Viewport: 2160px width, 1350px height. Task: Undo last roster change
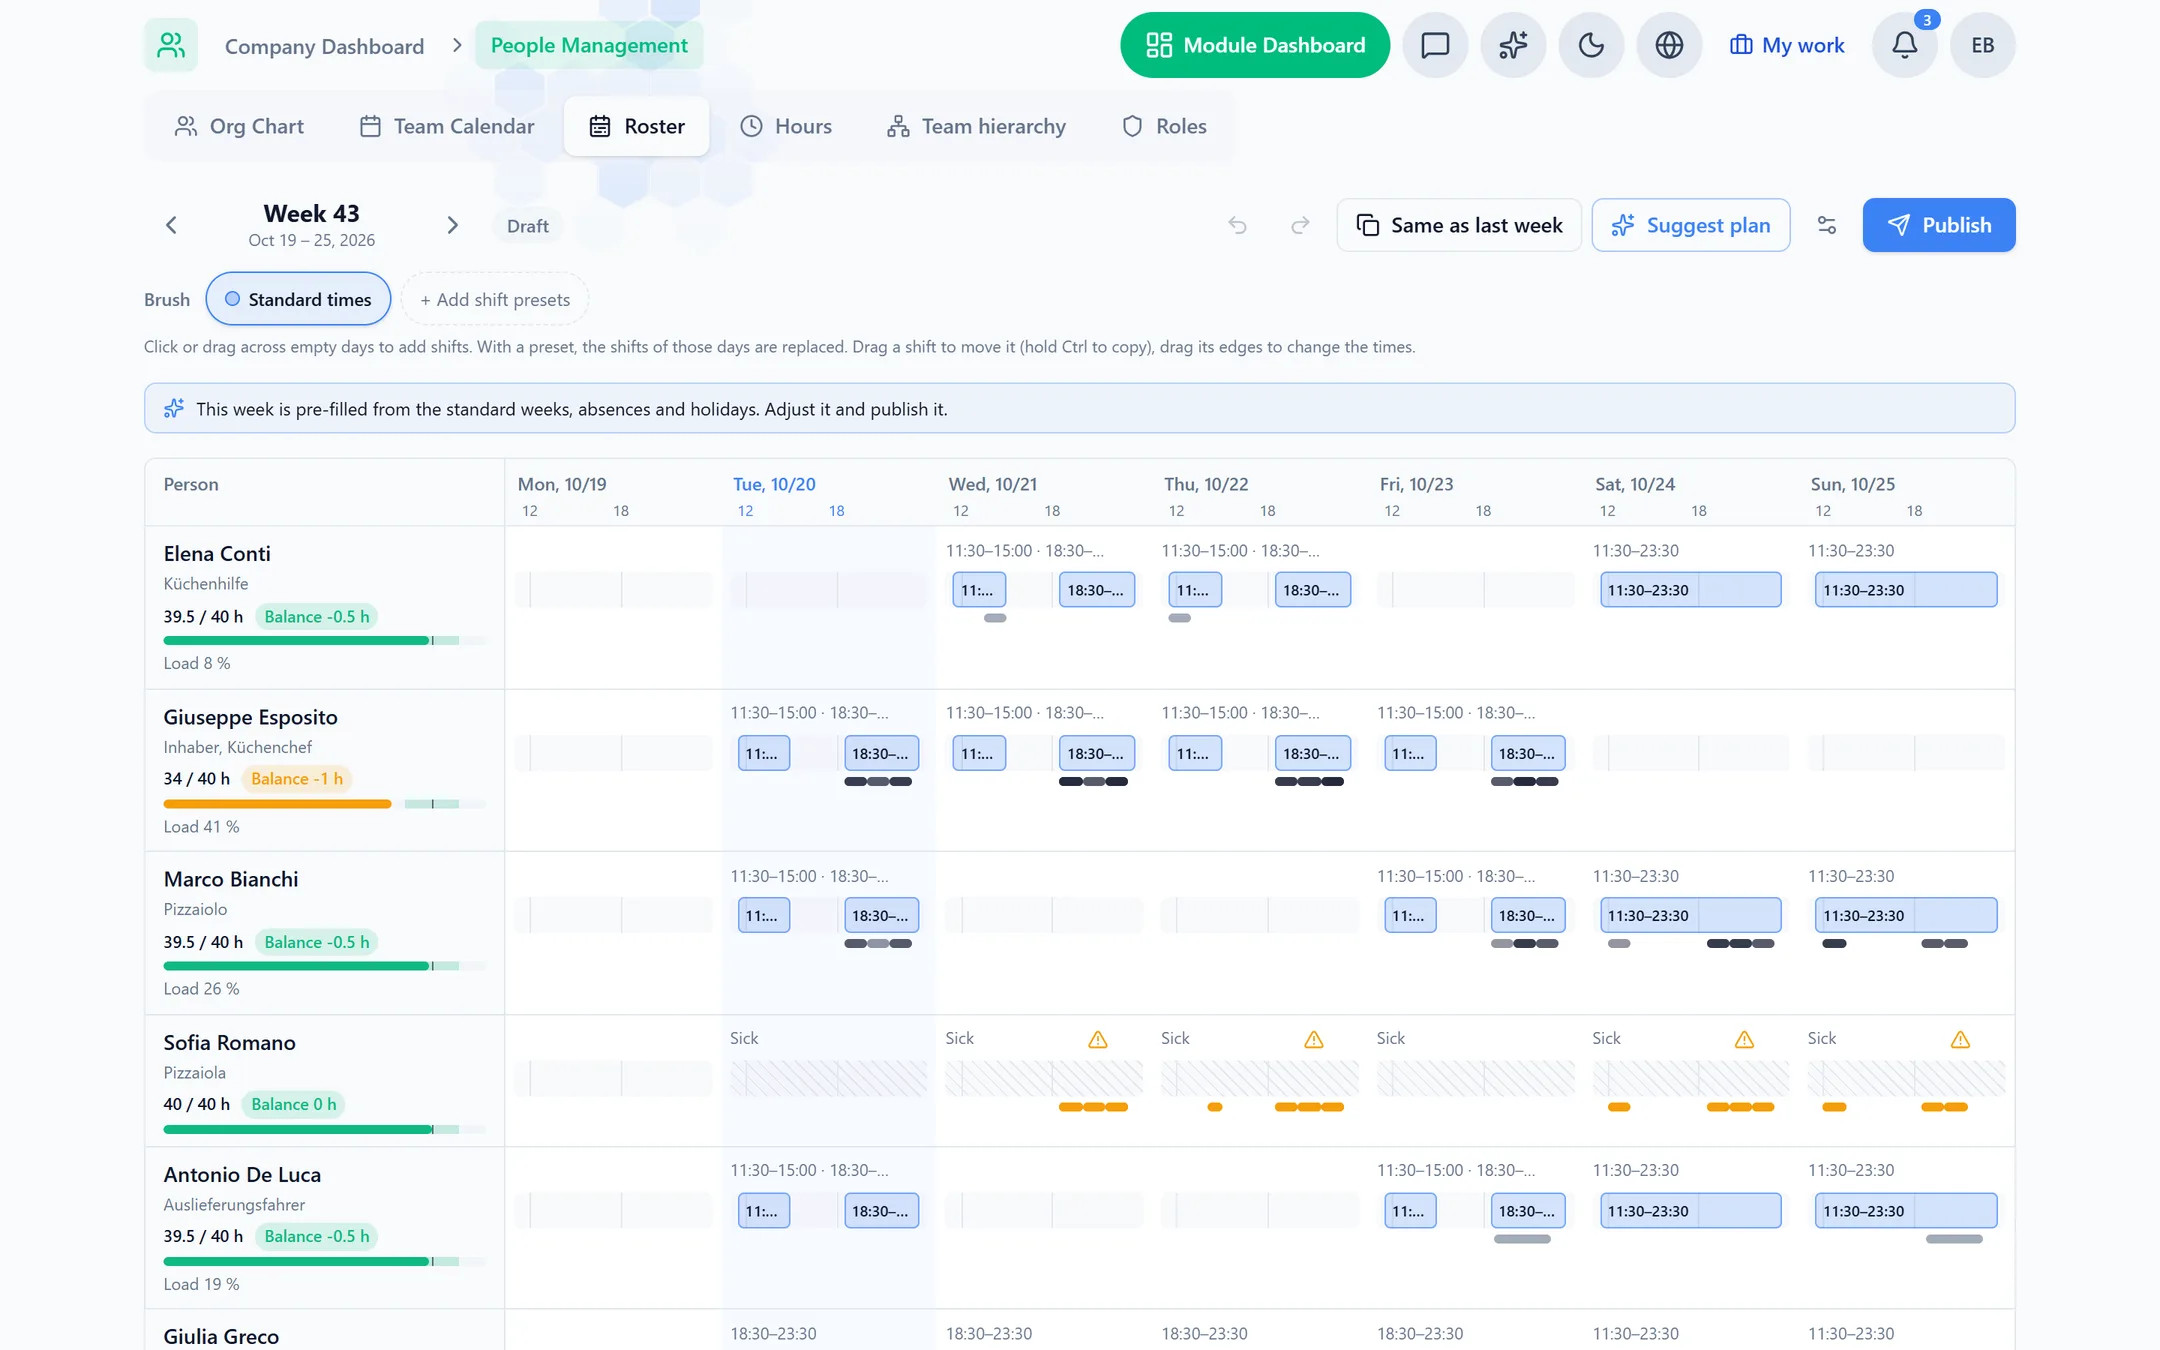click(x=1237, y=225)
